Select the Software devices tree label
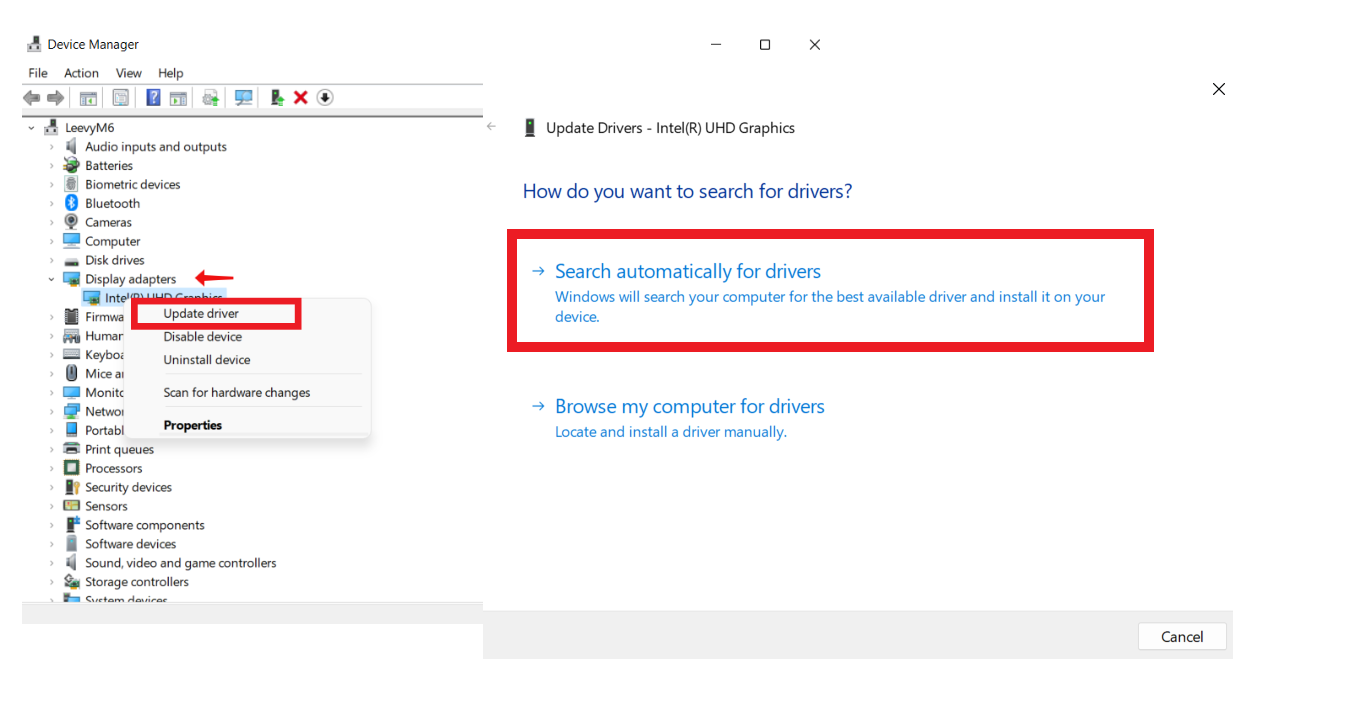The image size is (1350, 704). [x=131, y=544]
